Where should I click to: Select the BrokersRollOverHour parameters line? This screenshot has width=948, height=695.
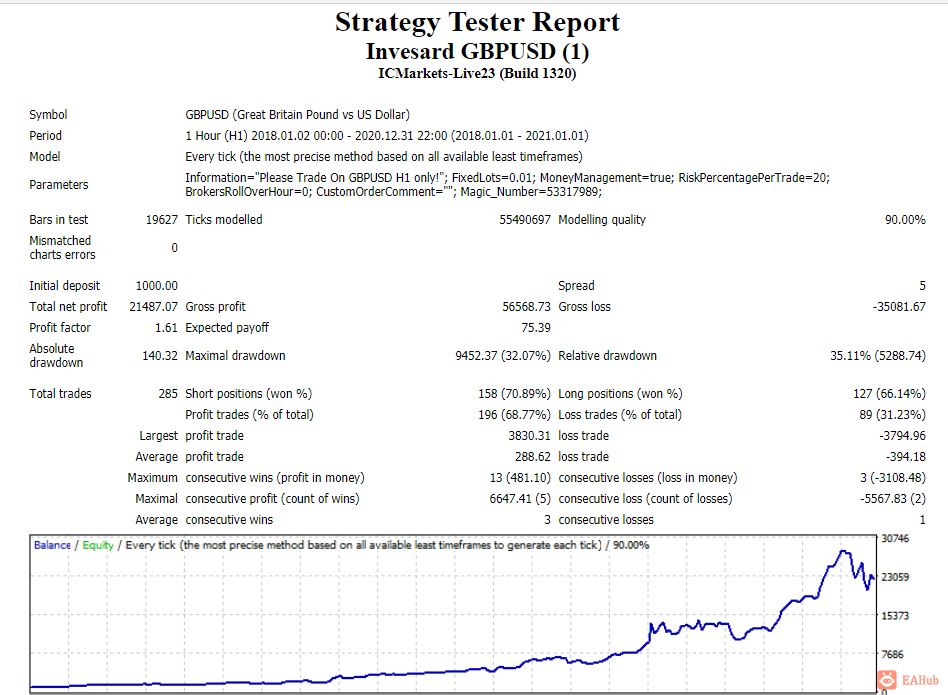(x=394, y=192)
